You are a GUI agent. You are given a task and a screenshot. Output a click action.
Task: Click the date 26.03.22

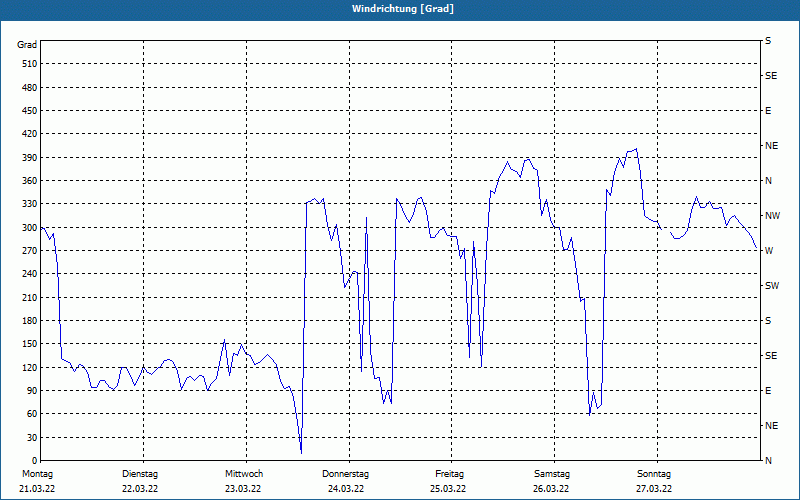click(551, 489)
